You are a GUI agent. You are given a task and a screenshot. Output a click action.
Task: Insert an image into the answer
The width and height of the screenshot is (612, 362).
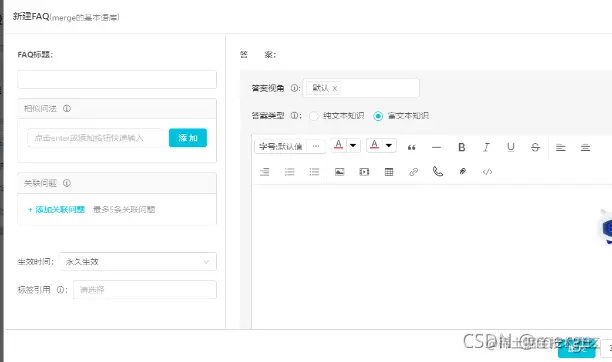click(x=340, y=172)
